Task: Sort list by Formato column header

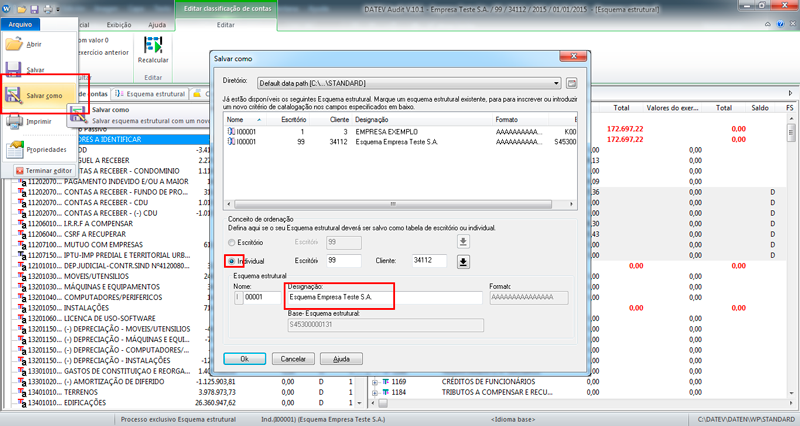Action: 520,119
